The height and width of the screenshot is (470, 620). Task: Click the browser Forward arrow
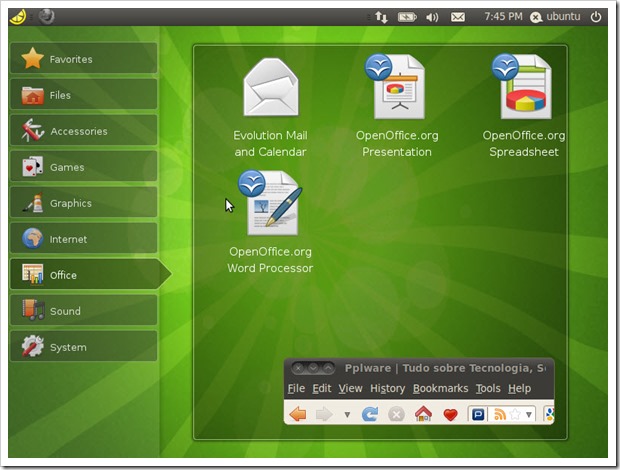324,414
